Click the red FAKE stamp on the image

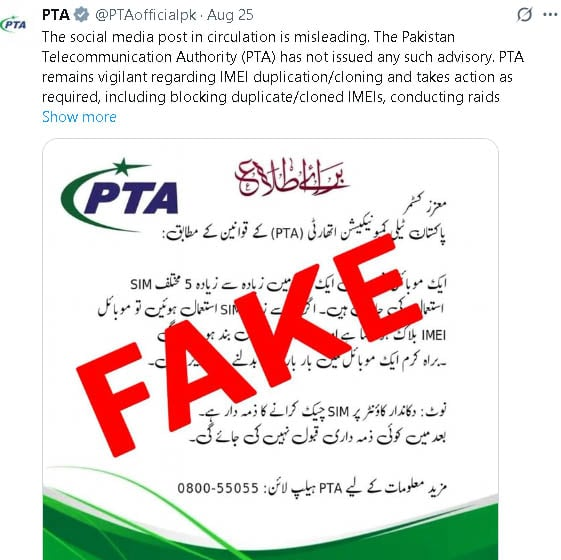pyautogui.click(x=250, y=345)
